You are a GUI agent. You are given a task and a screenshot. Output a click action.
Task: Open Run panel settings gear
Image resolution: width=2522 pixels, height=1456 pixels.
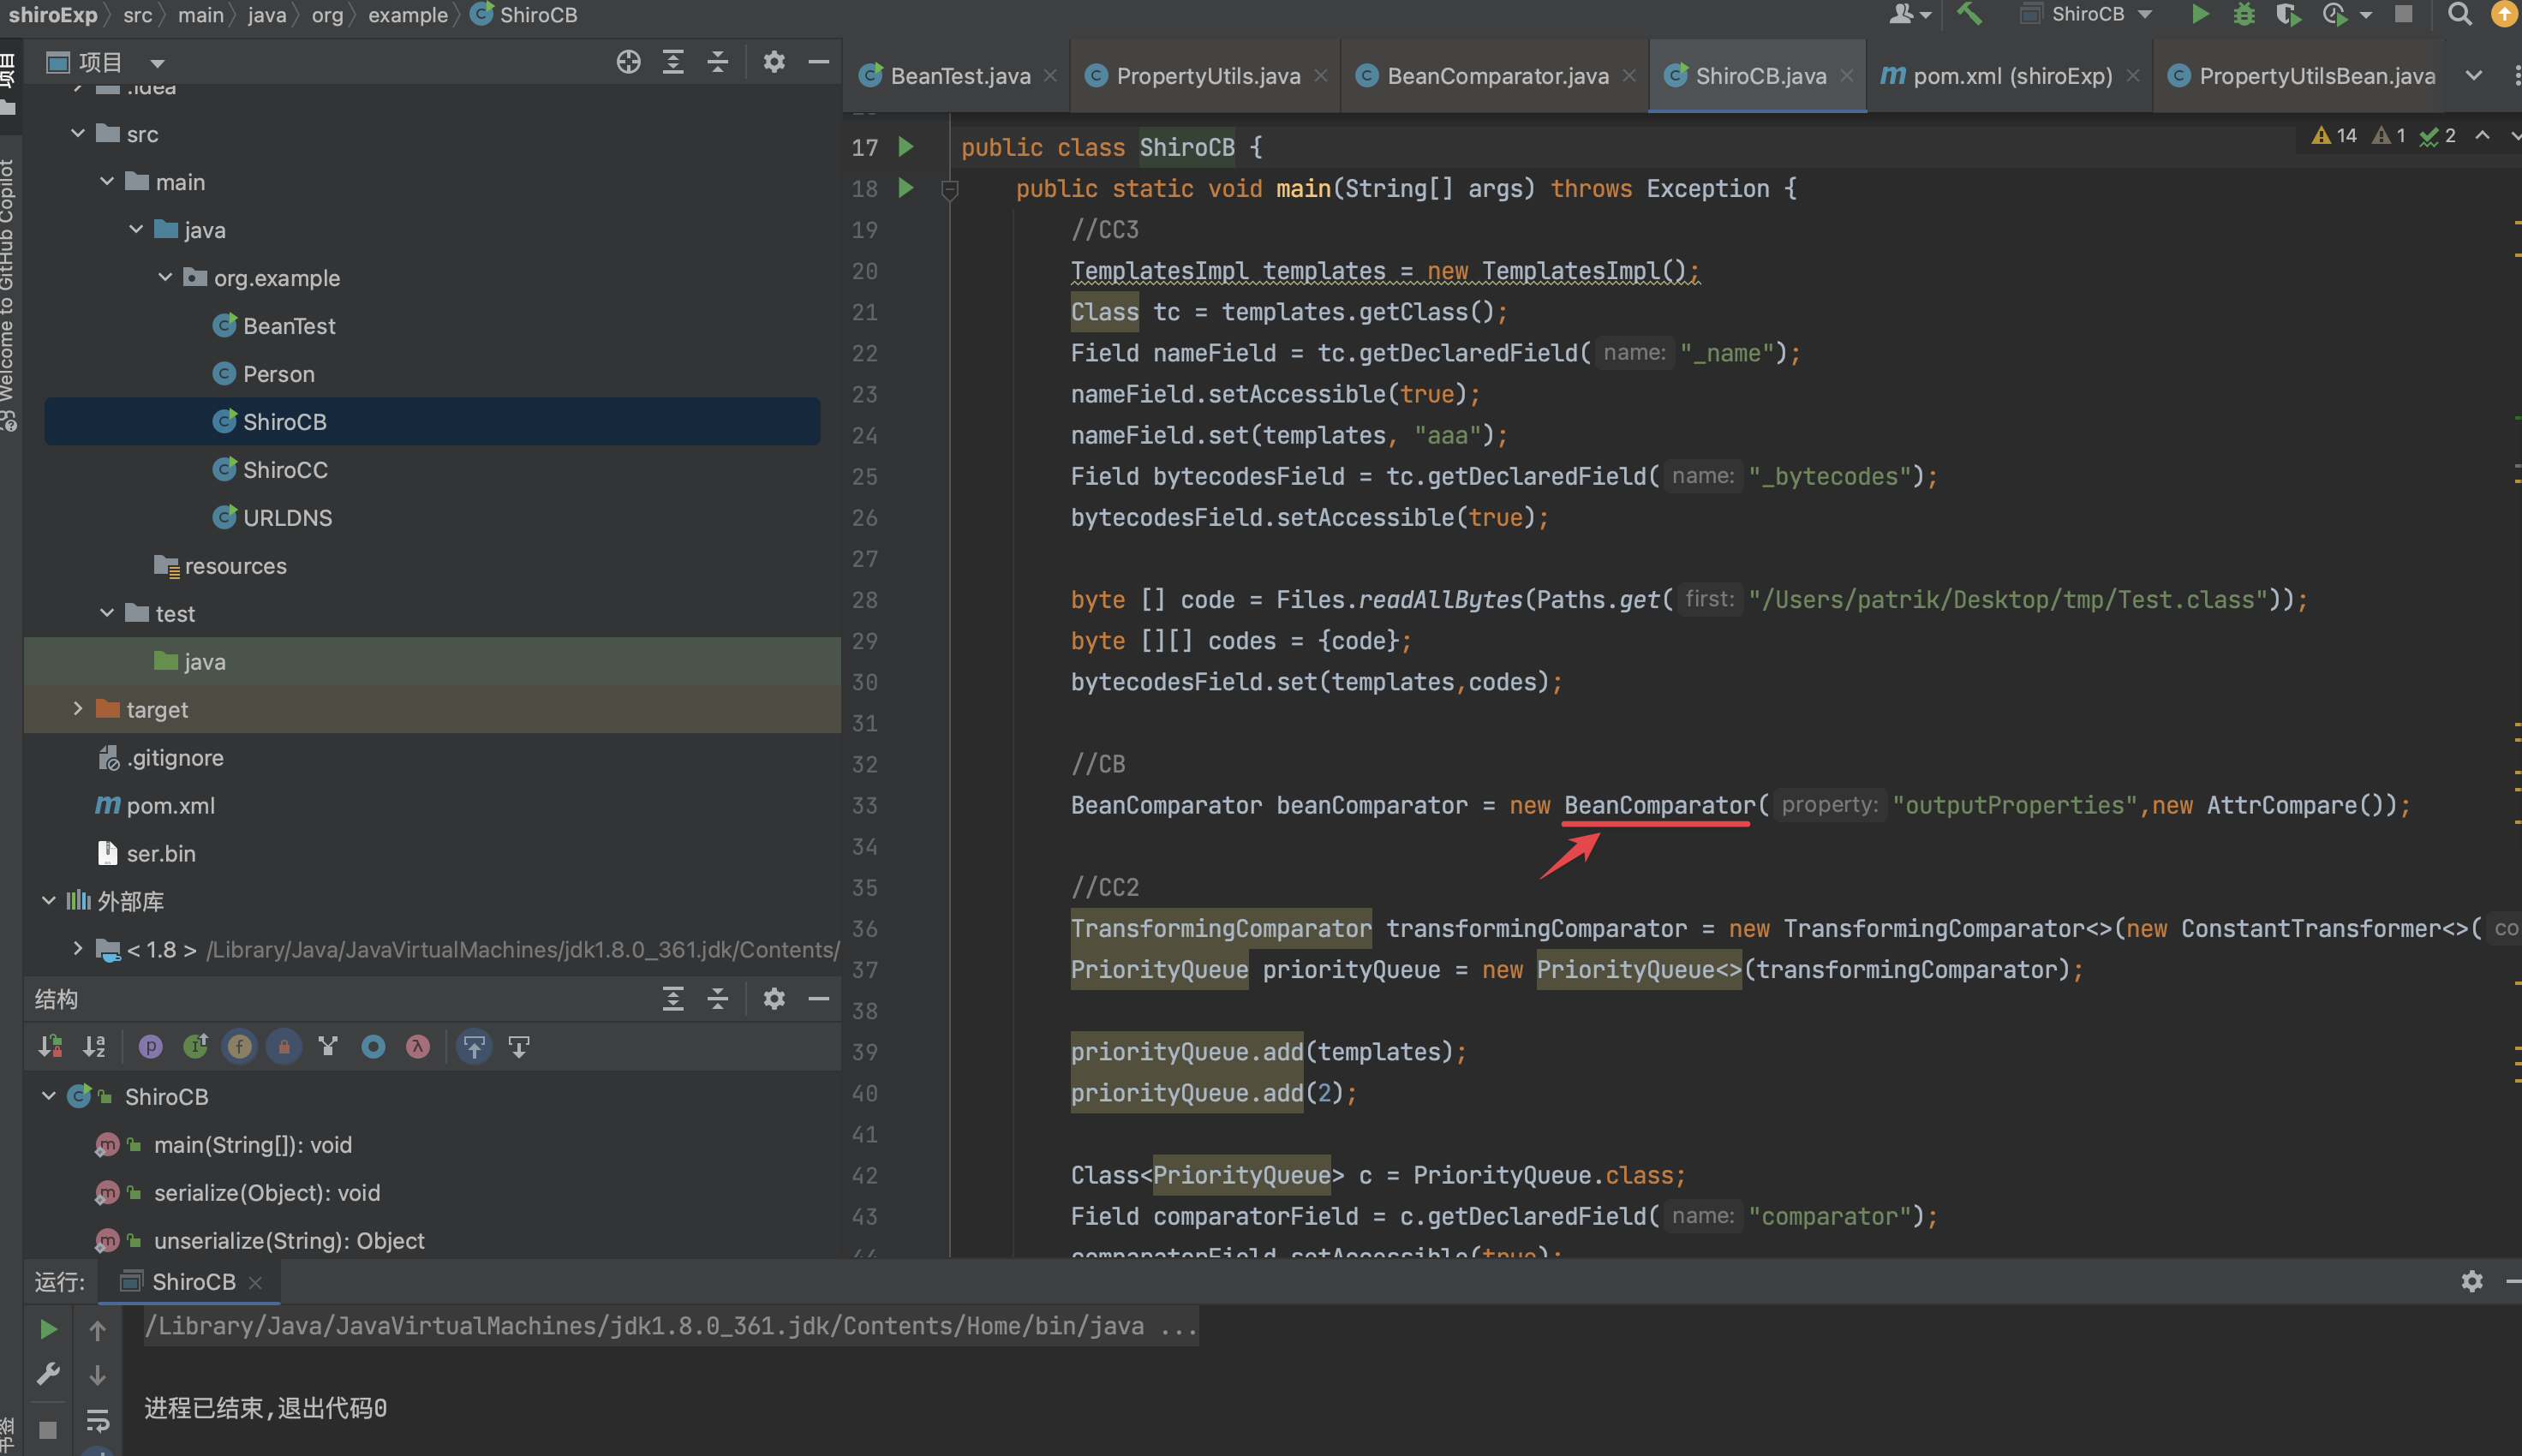pos(2472,1281)
